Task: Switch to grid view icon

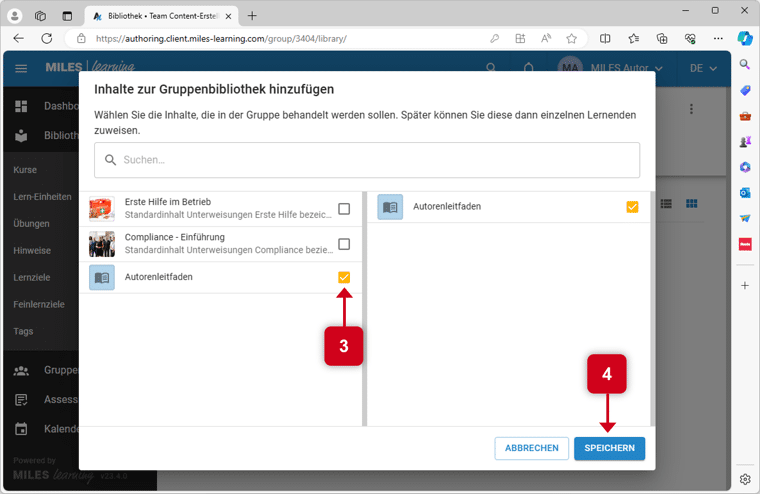Action: tap(691, 204)
